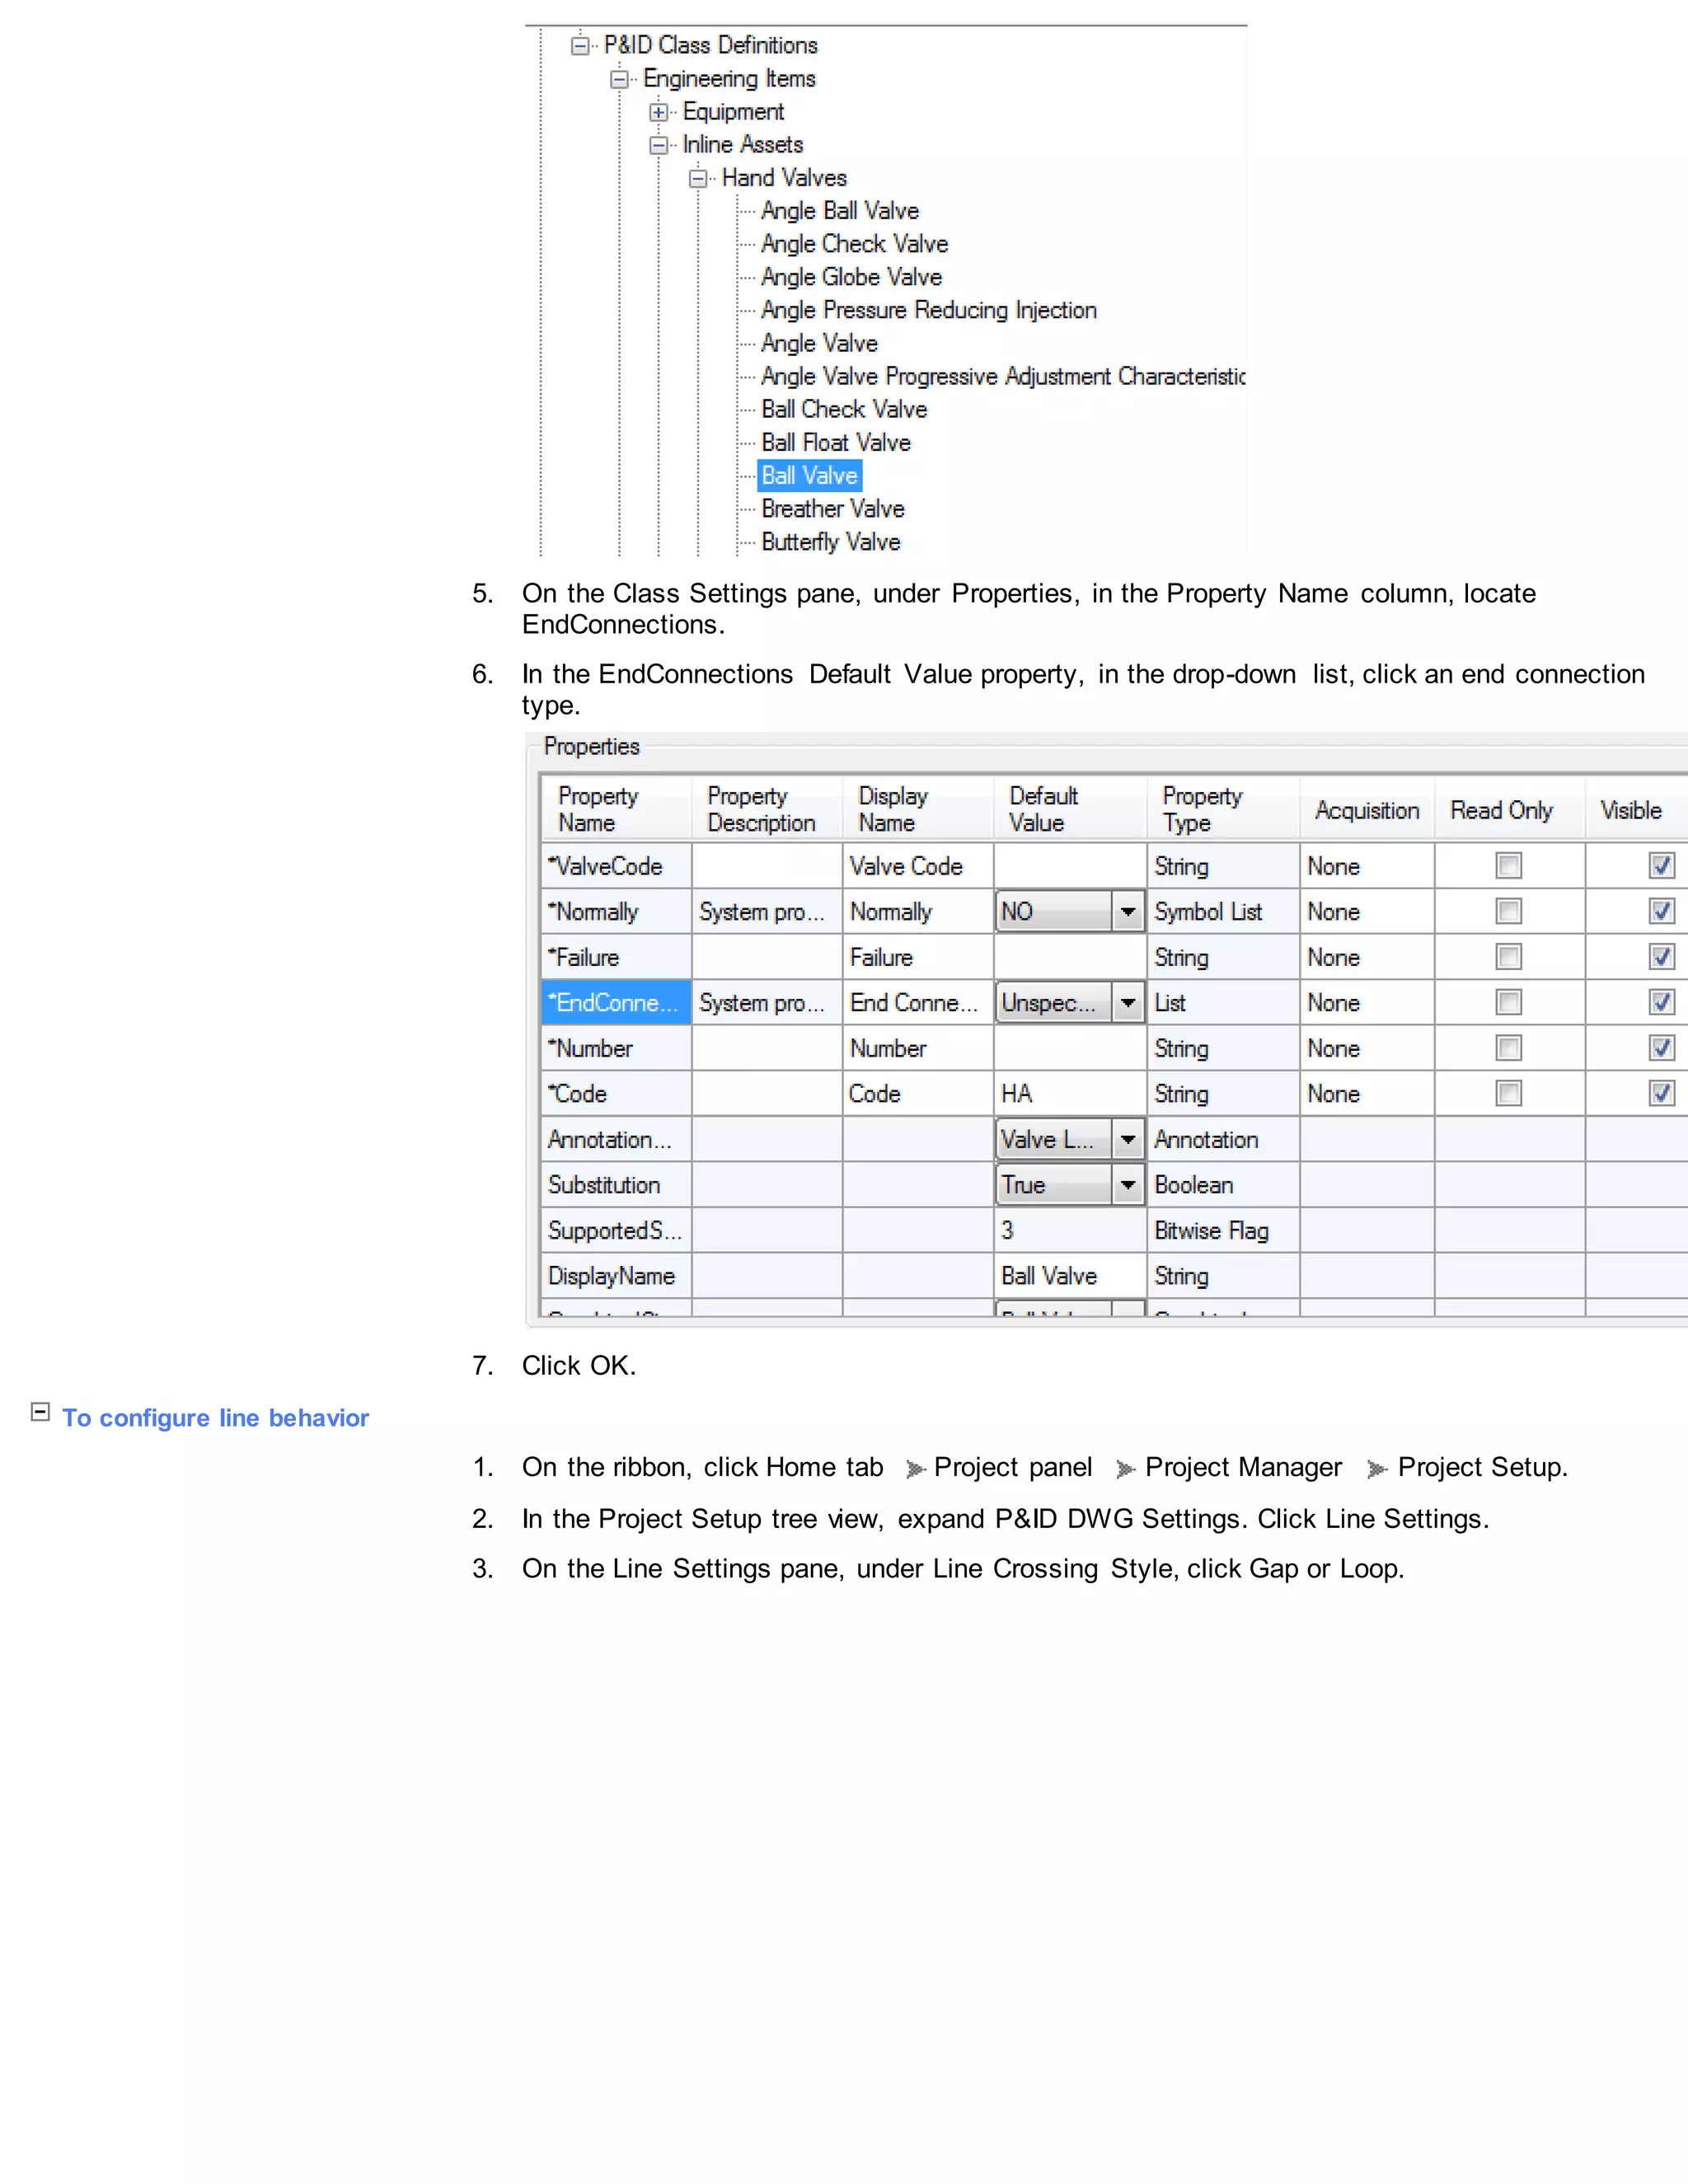Open the Normally default value dropdown

pos(1128,912)
